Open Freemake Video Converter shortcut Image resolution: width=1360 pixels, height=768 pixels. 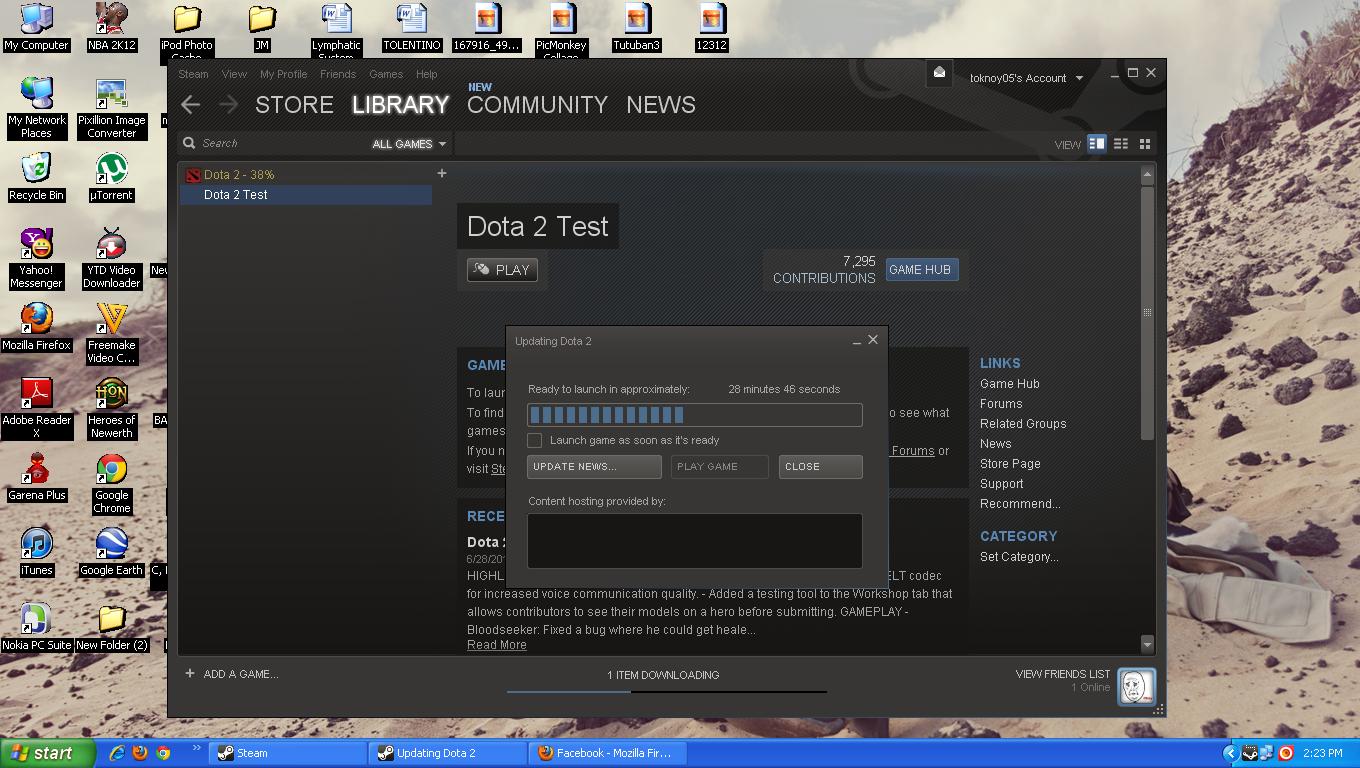point(112,333)
